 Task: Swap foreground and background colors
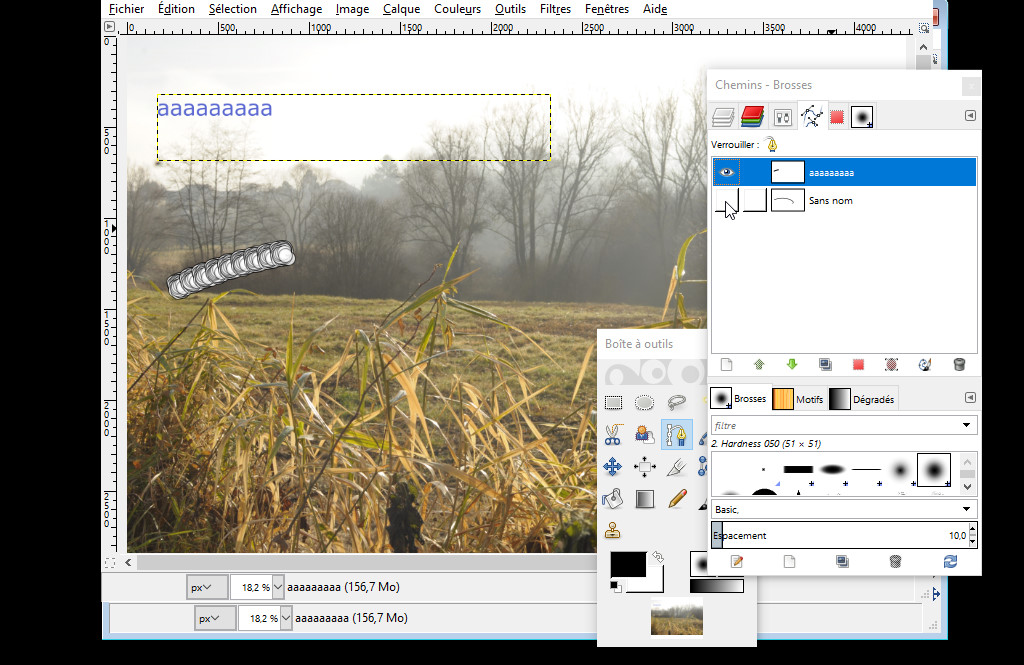pos(658,557)
